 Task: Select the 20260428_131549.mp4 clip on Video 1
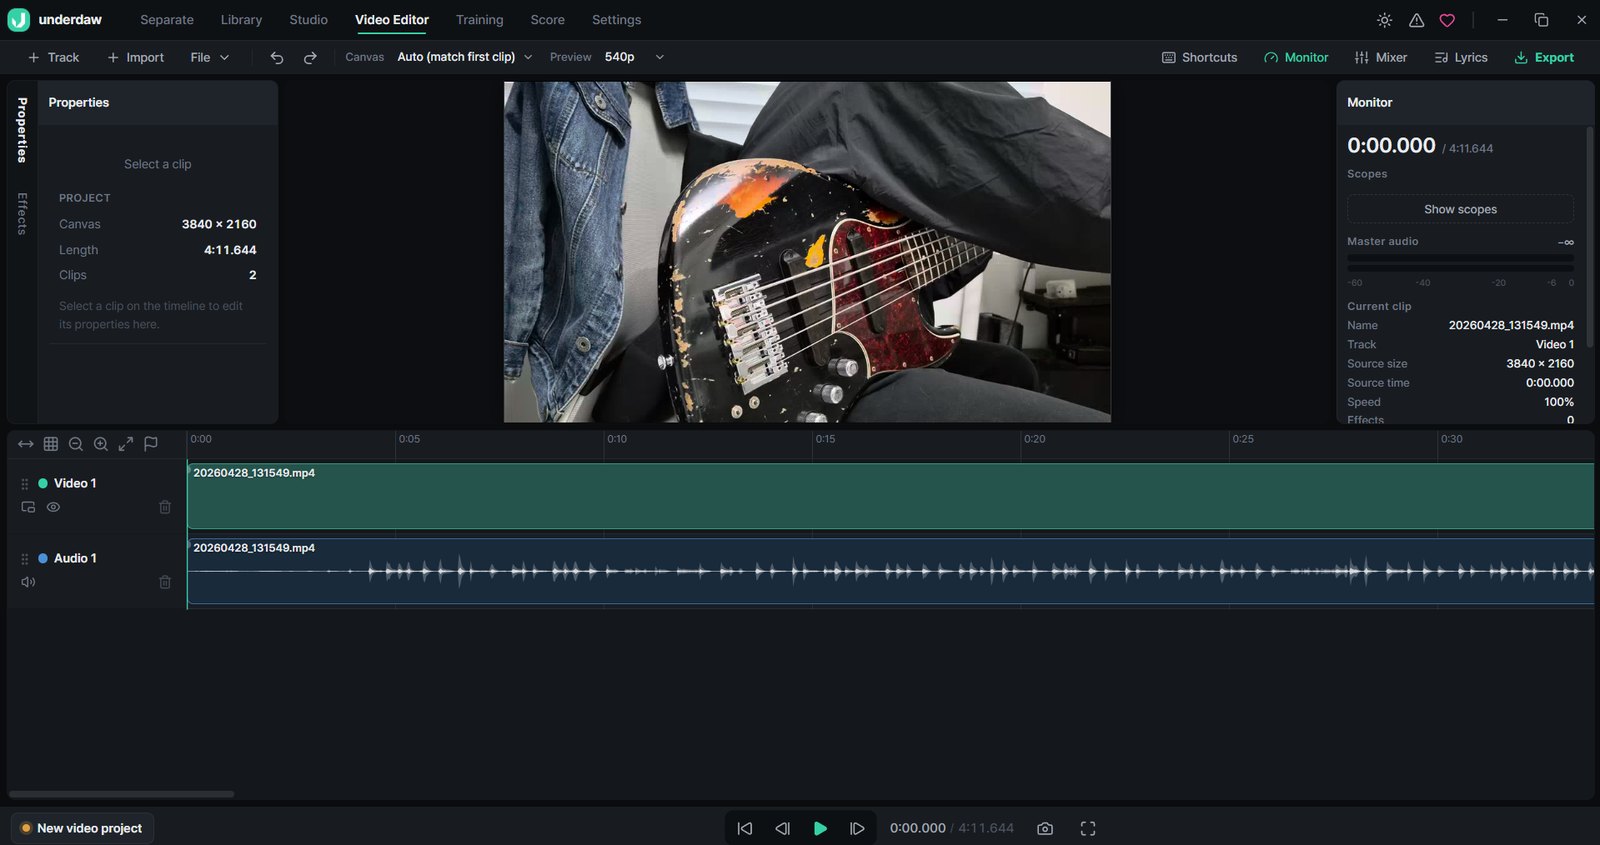[x=890, y=496]
